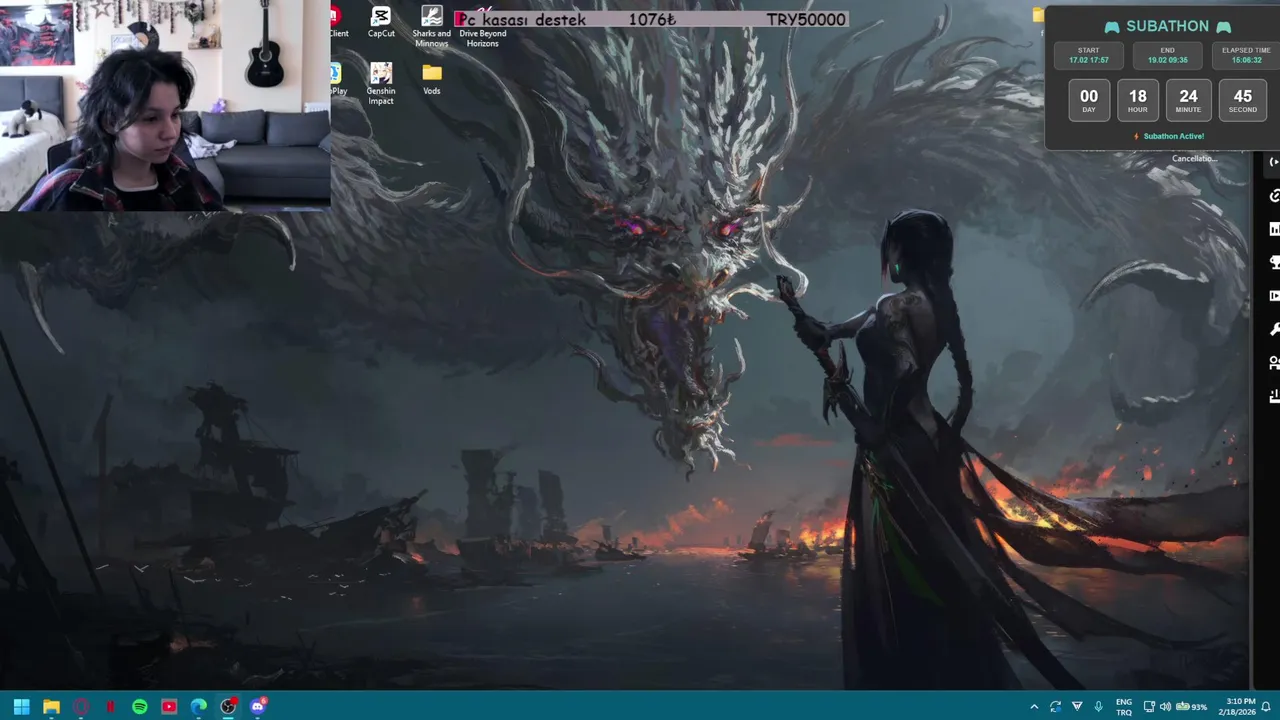Image resolution: width=1280 pixels, height=720 pixels.
Task: Switch to OBS Studio in the taskbar
Action: (x=229, y=706)
